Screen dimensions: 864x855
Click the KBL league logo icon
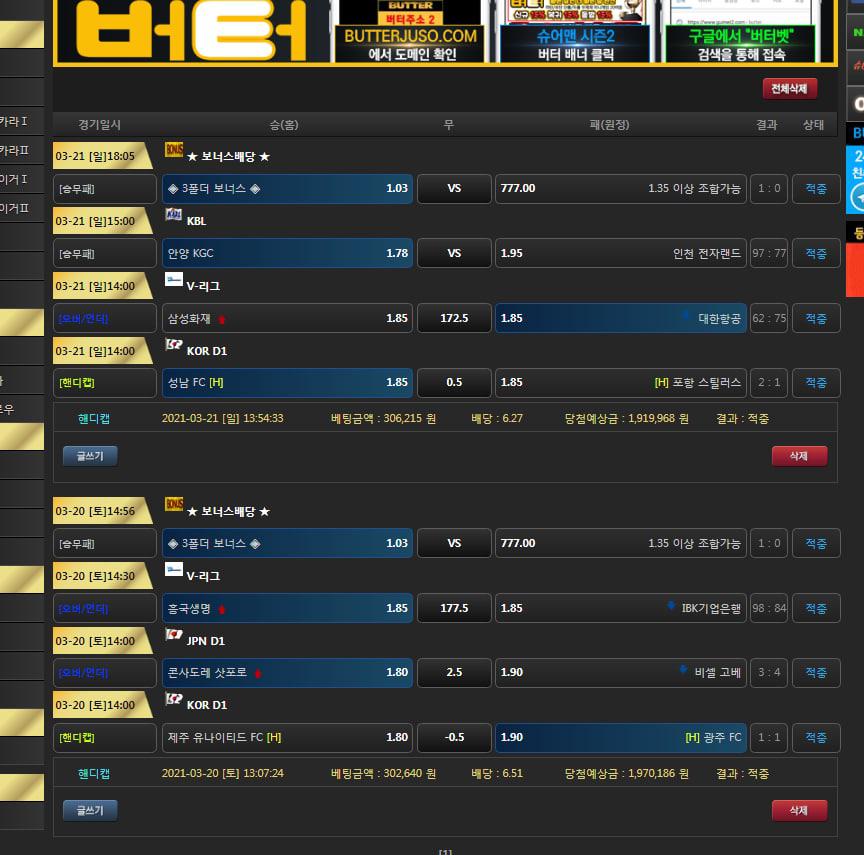coord(174,215)
